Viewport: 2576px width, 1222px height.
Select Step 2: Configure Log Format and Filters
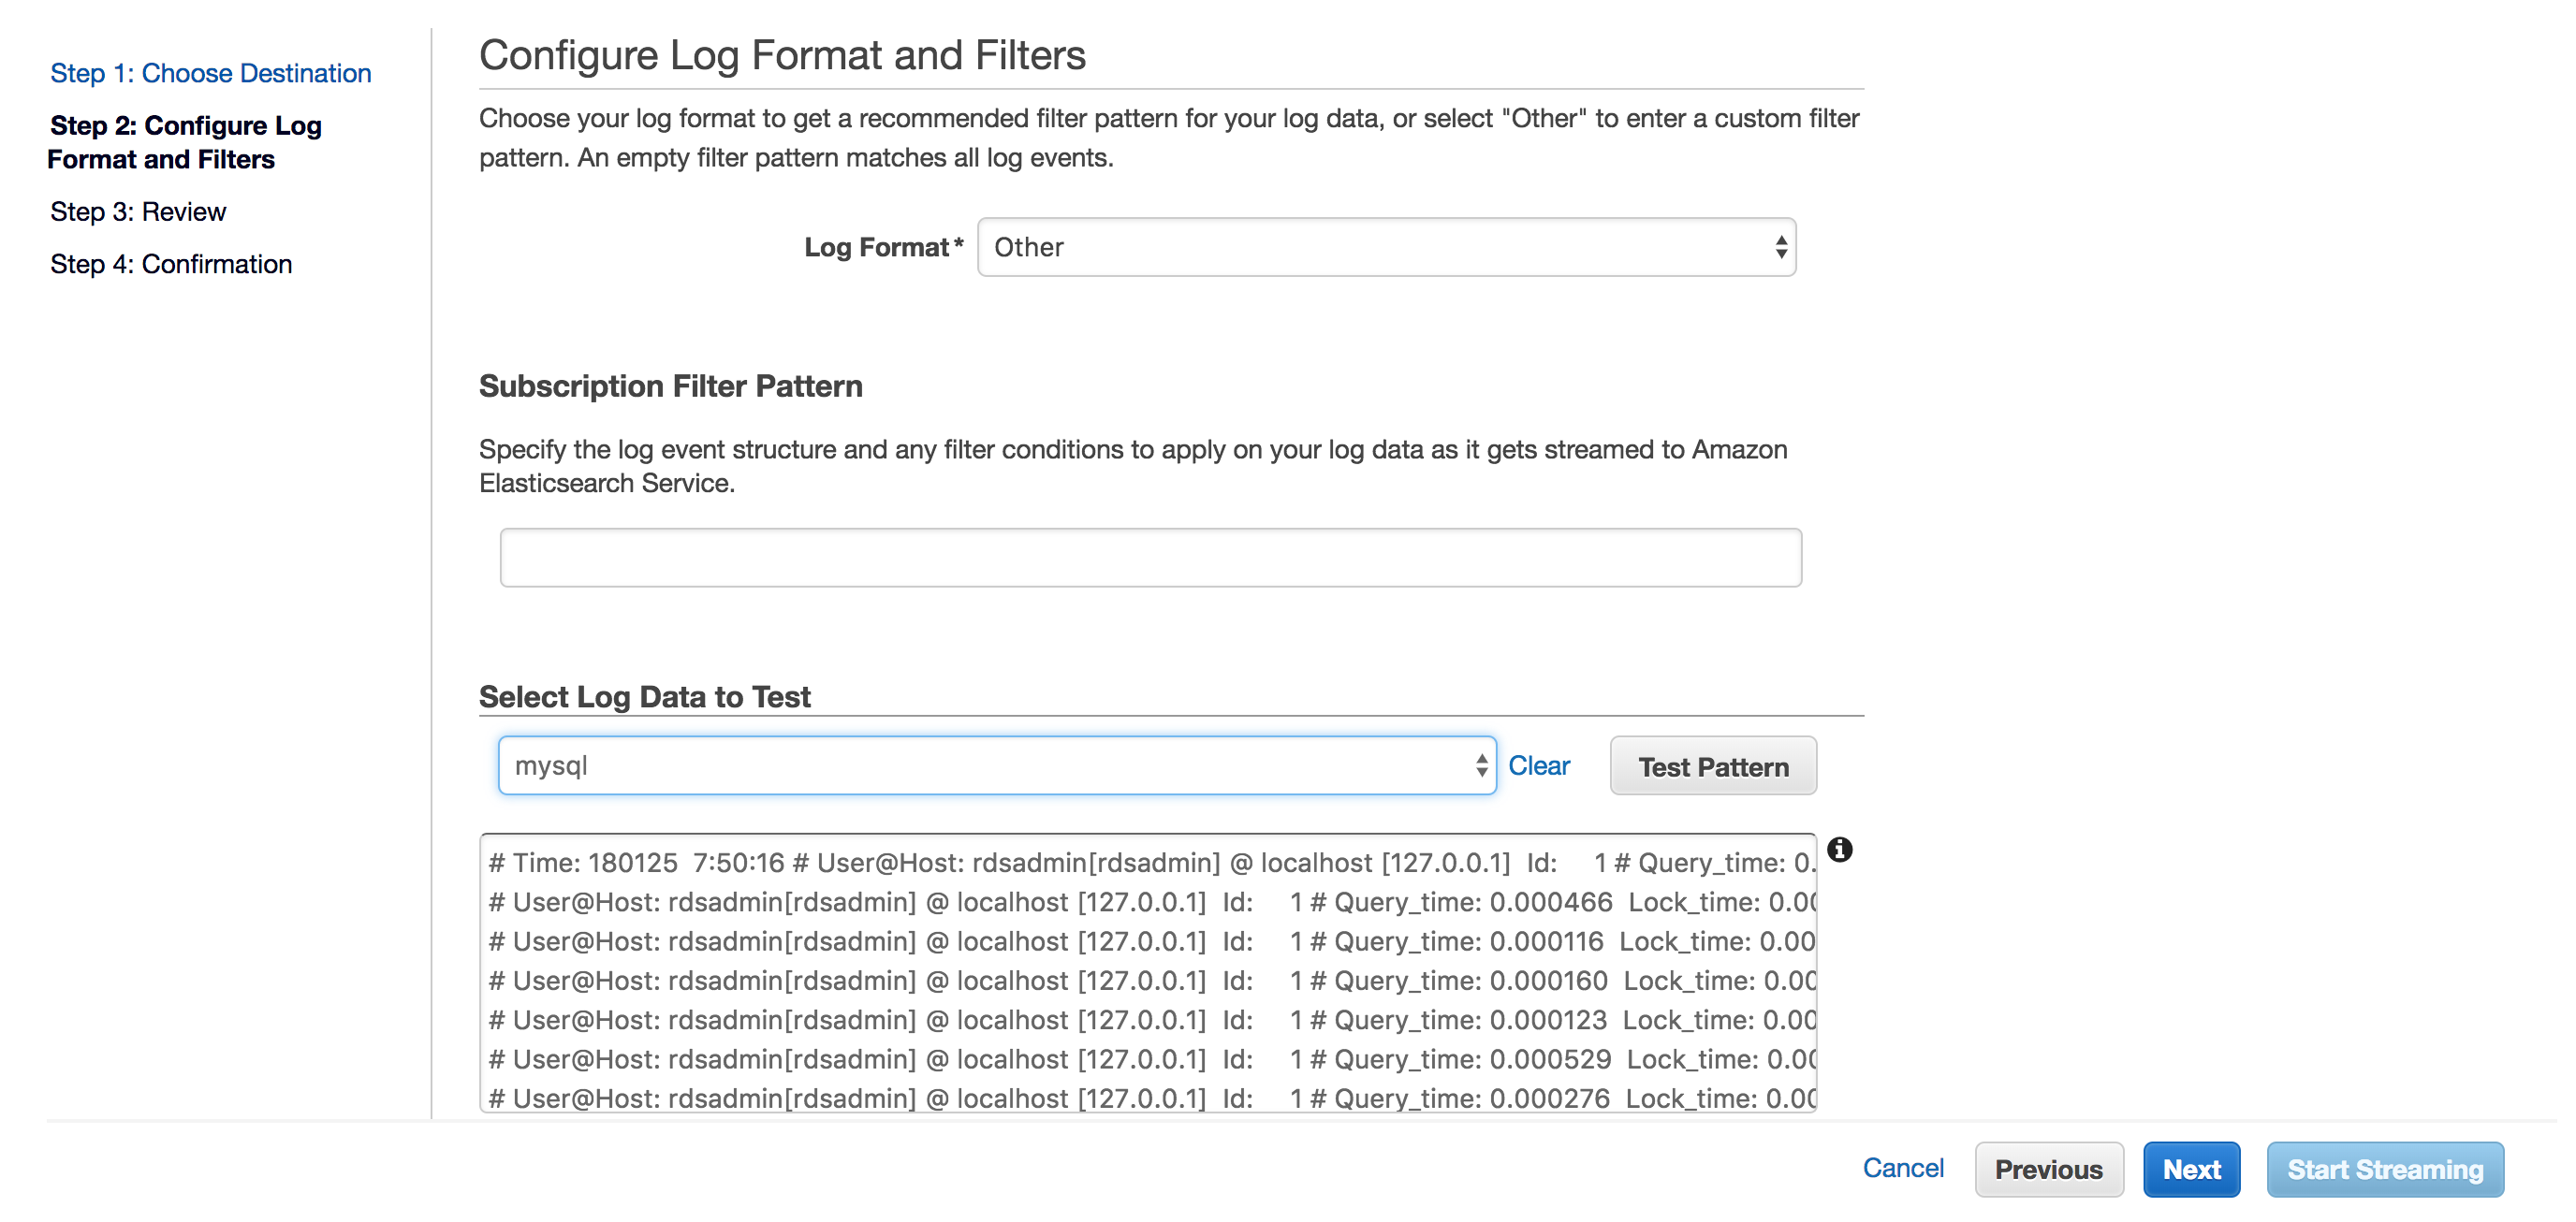(185, 142)
